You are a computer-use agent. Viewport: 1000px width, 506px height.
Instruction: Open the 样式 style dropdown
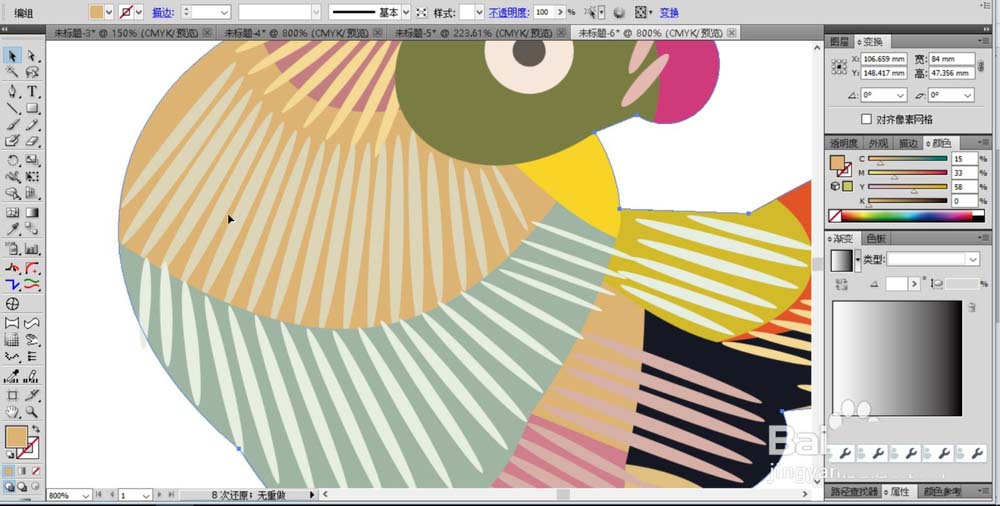point(480,12)
